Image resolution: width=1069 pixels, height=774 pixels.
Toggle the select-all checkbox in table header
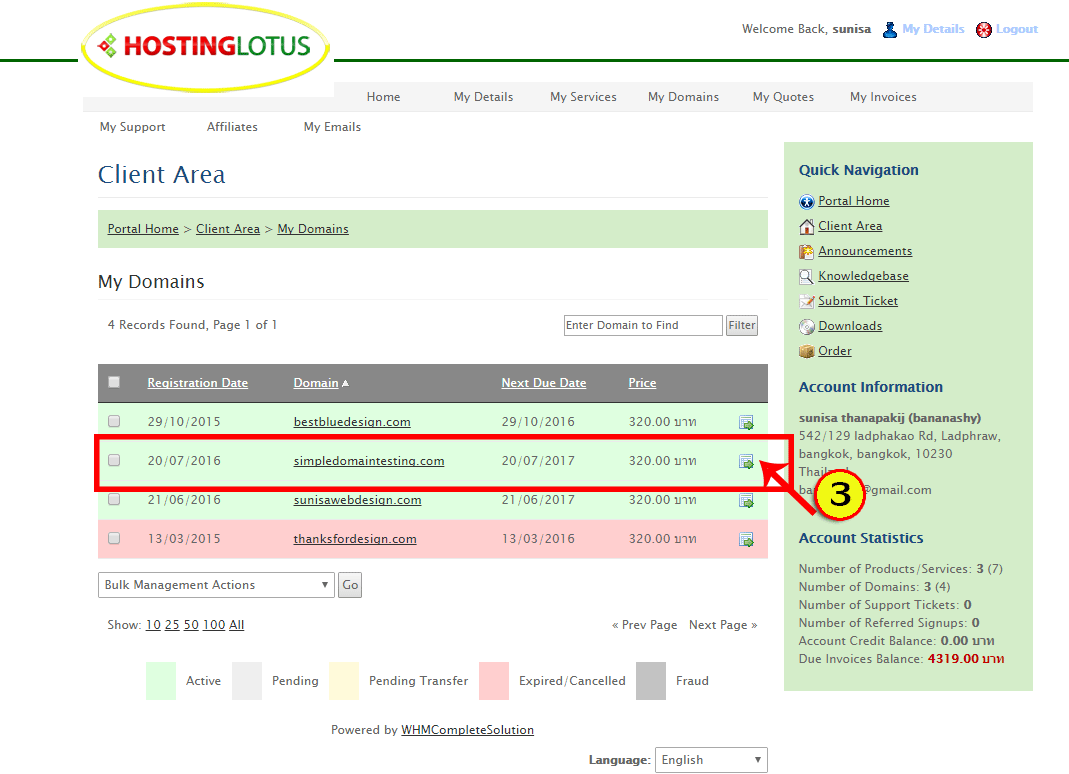point(114,382)
